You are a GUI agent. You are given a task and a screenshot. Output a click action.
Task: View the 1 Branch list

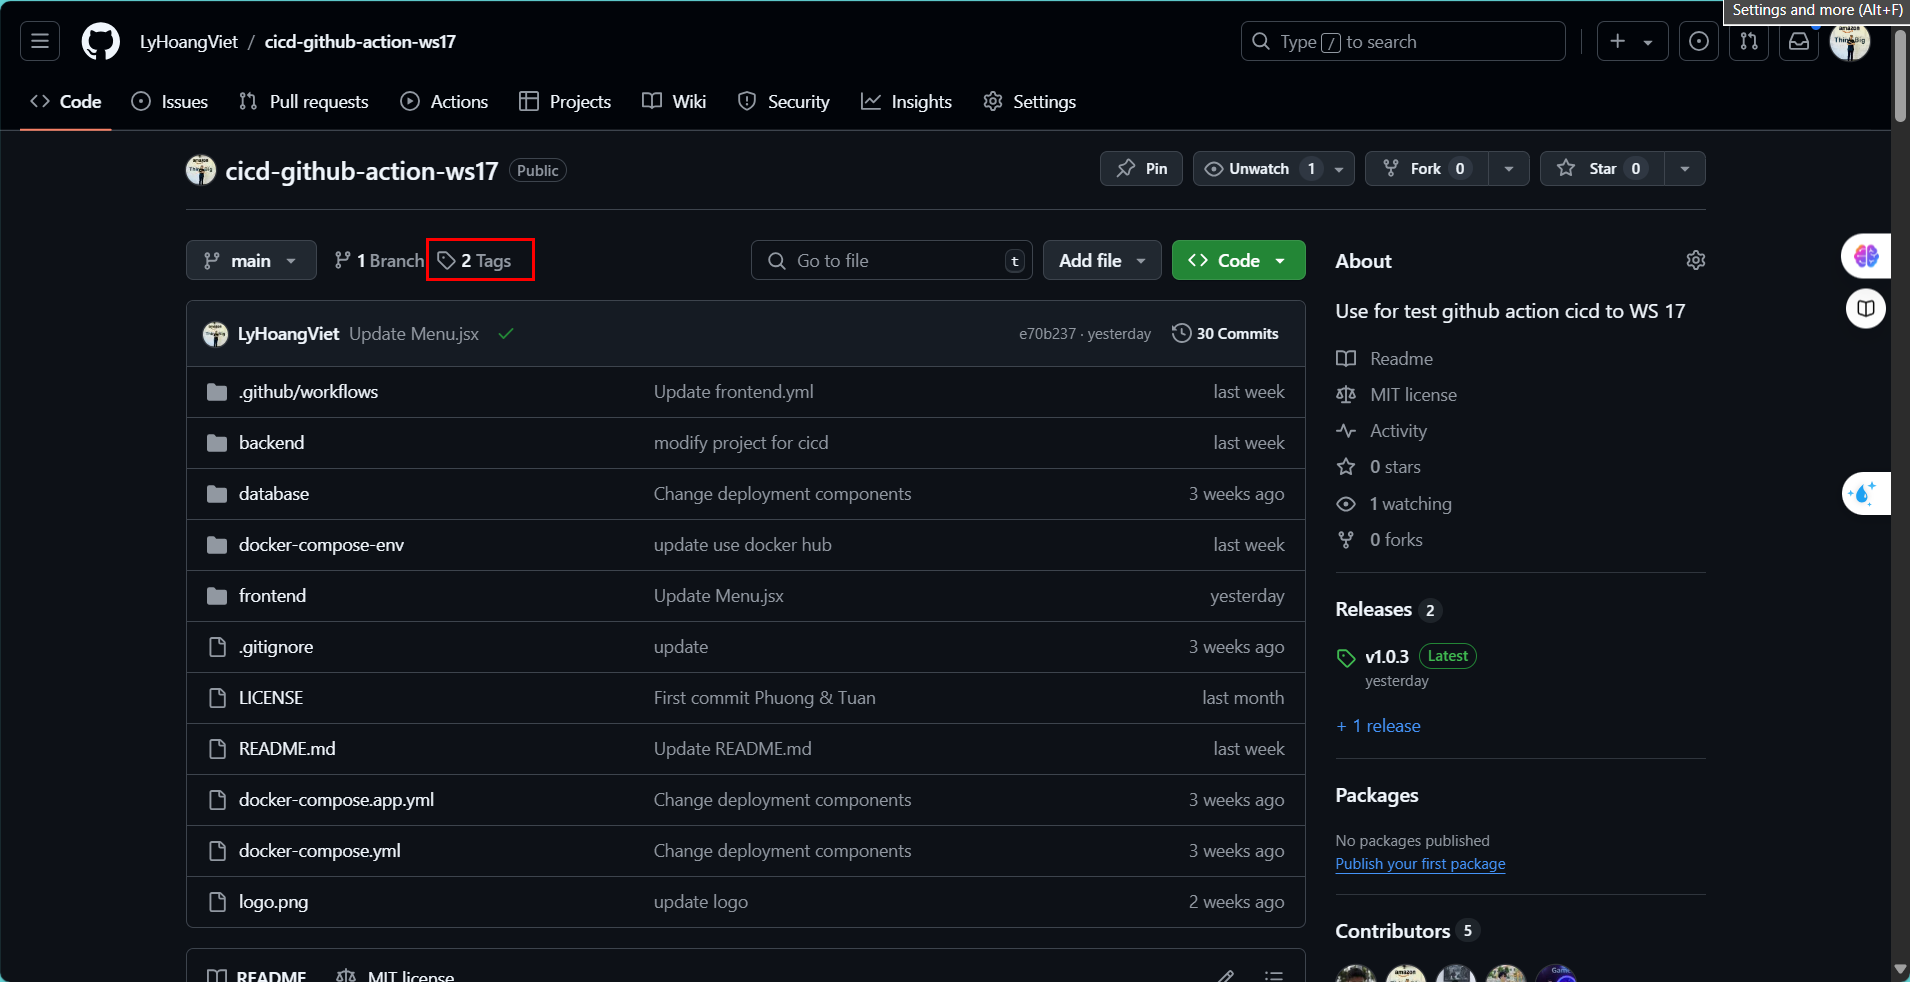(379, 260)
